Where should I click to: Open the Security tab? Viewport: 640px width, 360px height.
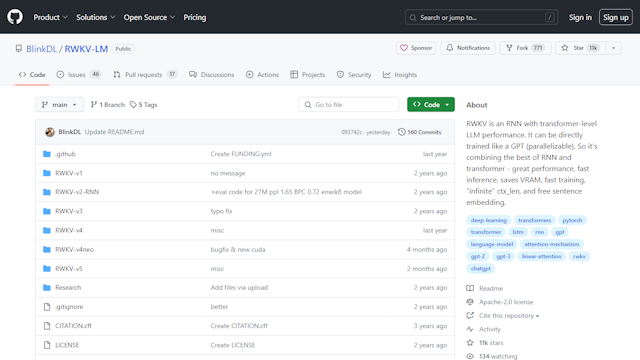click(354, 75)
